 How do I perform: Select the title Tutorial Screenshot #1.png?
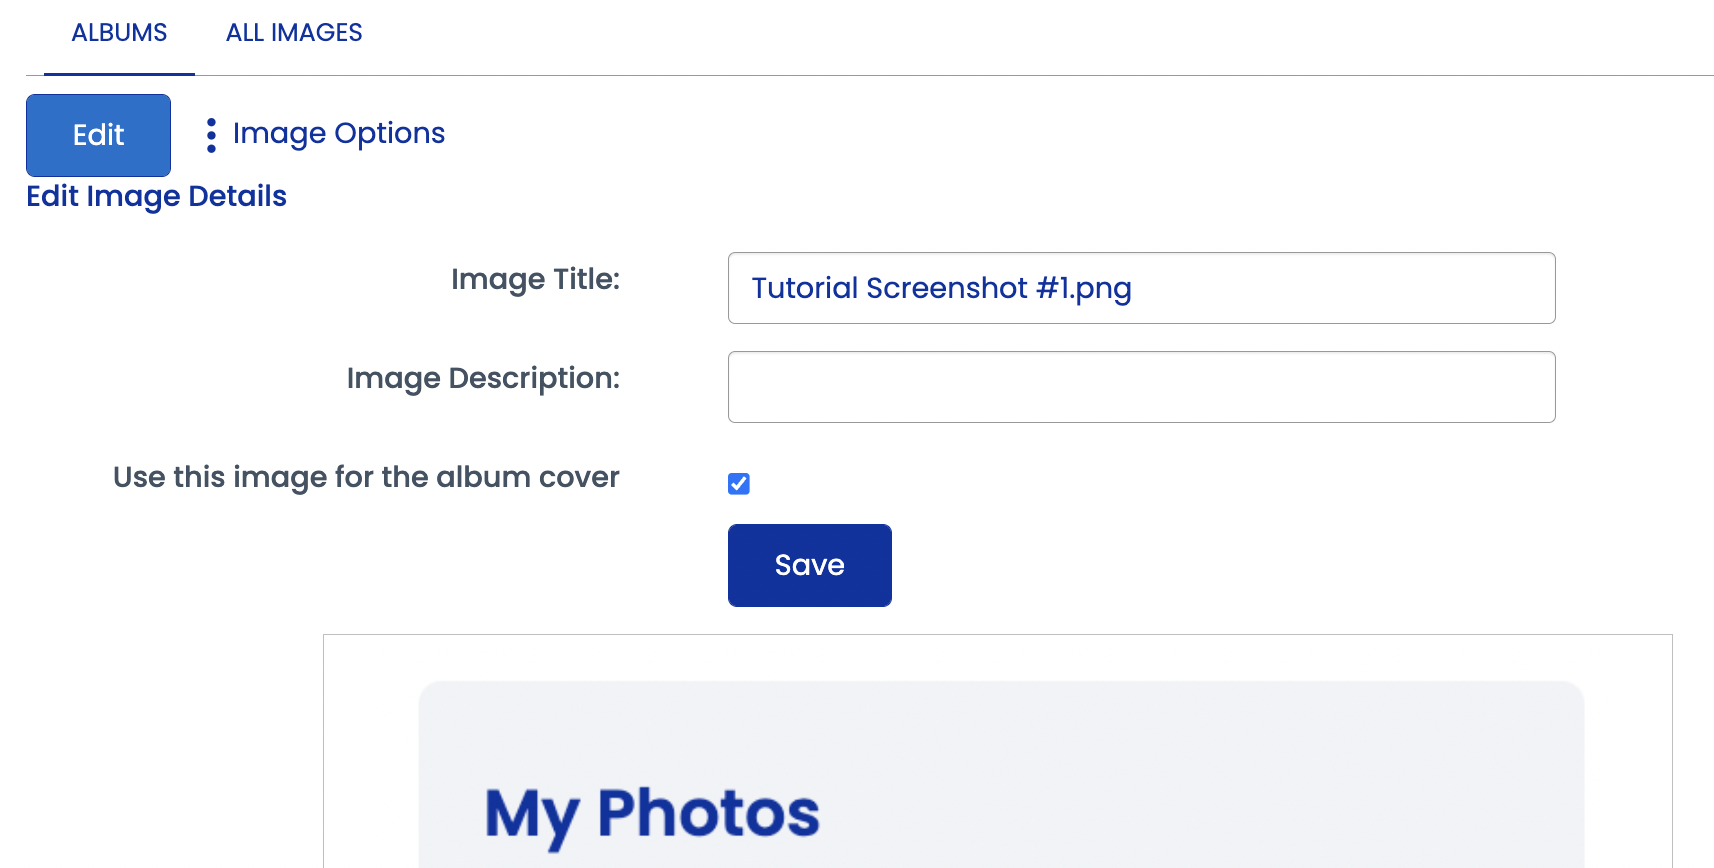(x=941, y=288)
